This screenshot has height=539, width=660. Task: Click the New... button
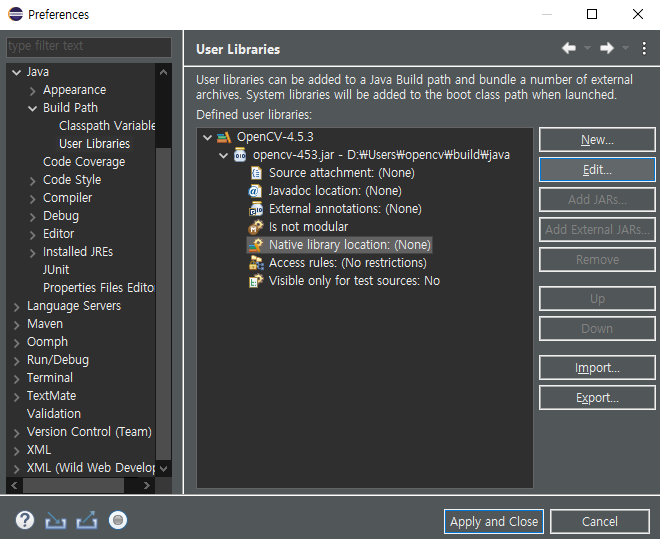(x=597, y=140)
